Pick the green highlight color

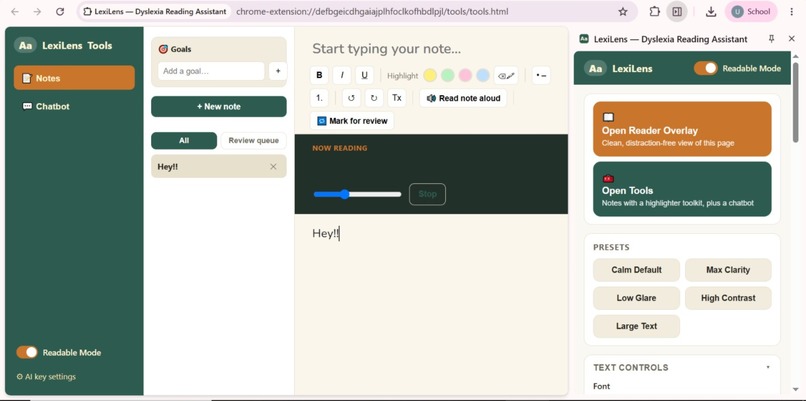(x=448, y=76)
